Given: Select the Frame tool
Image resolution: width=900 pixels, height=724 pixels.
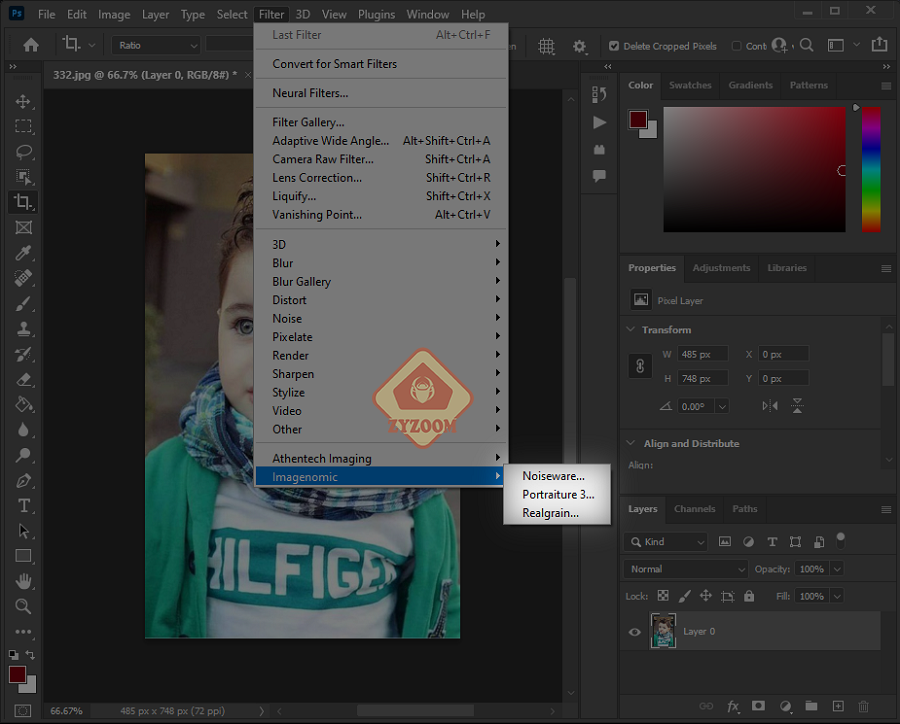Looking at the screenshot, I should click(x=23, y=227).
